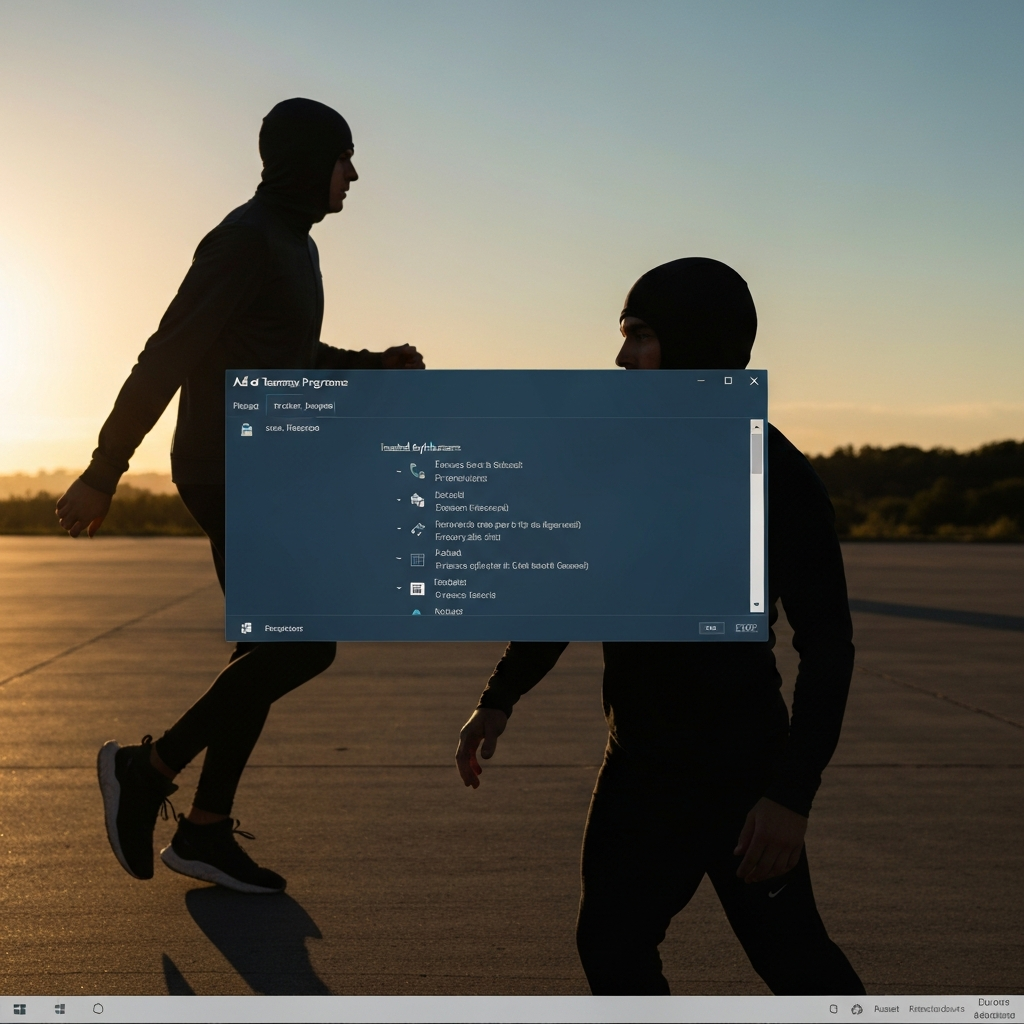Switch to the second tab in the dialog
The image size is (1024, 1024).
(304, 406)
